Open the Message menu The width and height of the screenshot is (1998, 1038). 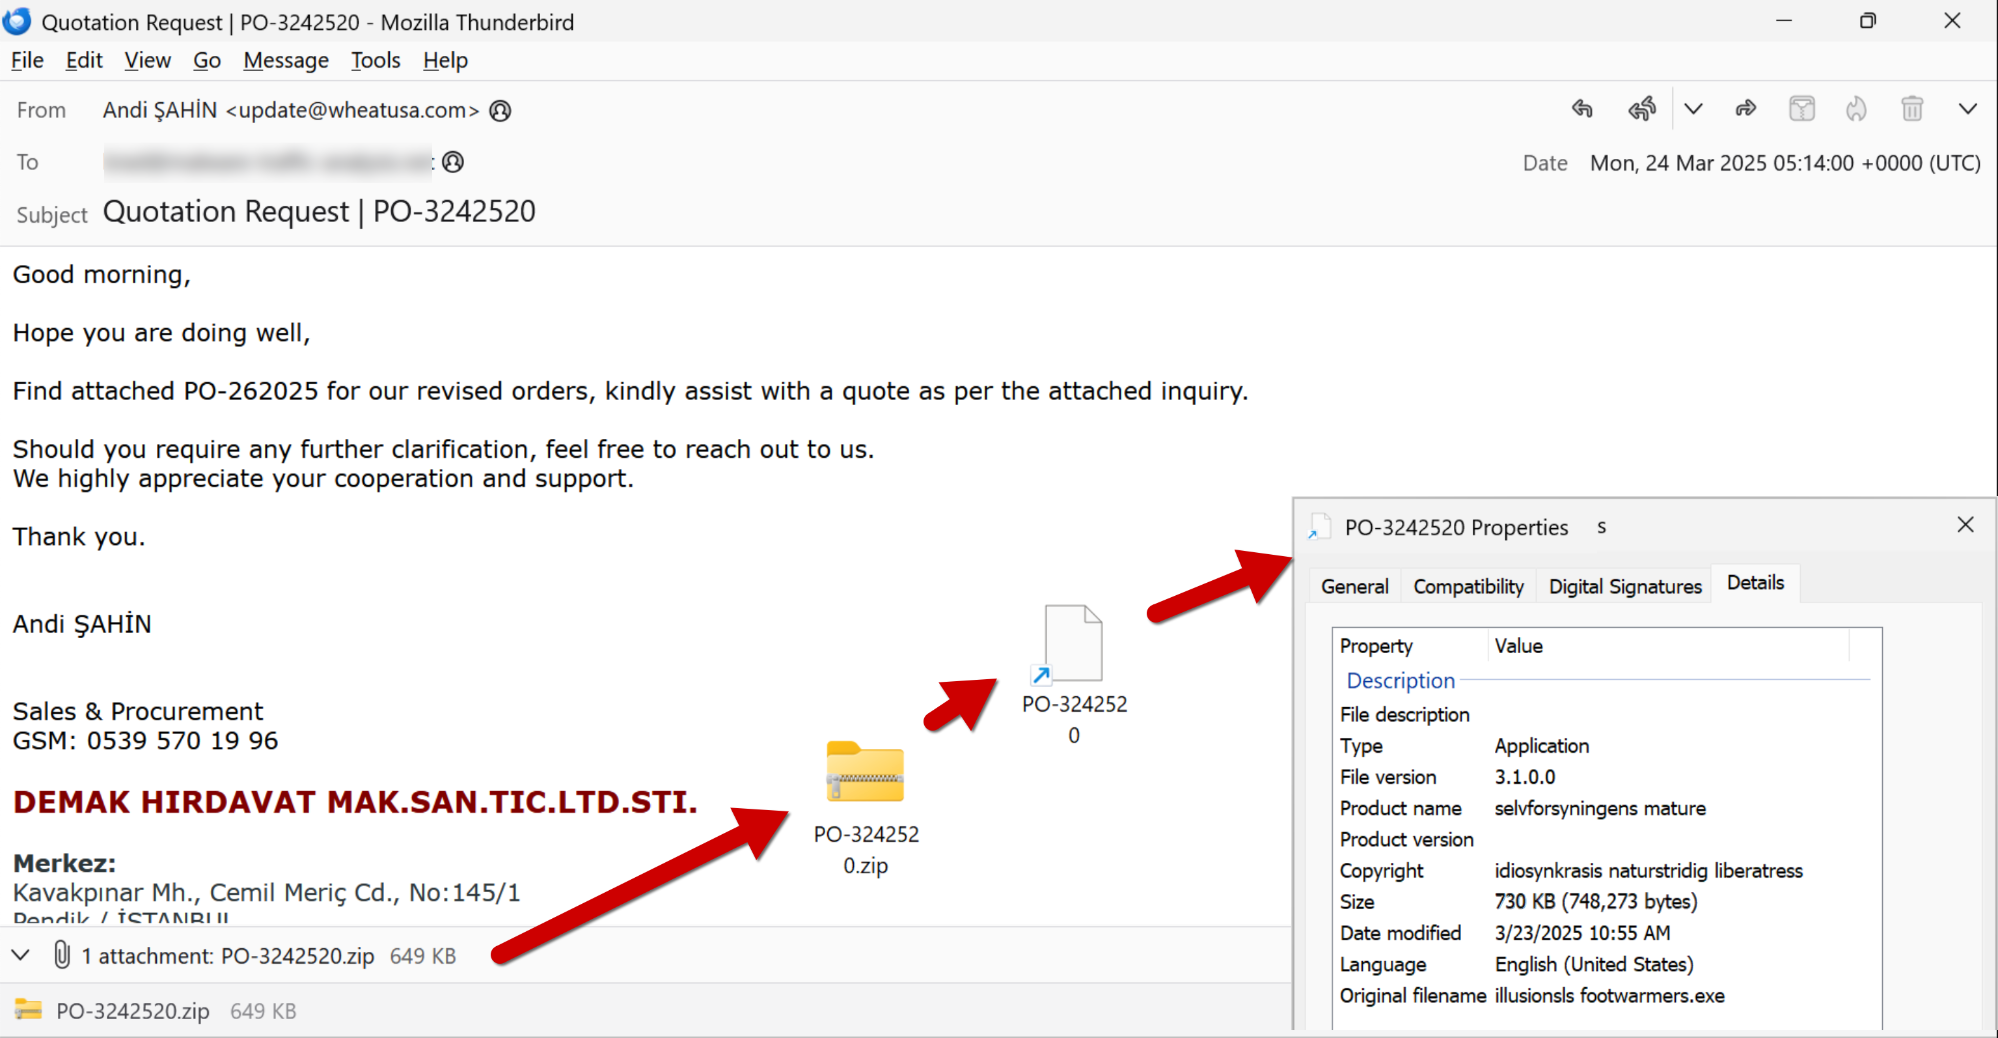(x=286, y=60)
